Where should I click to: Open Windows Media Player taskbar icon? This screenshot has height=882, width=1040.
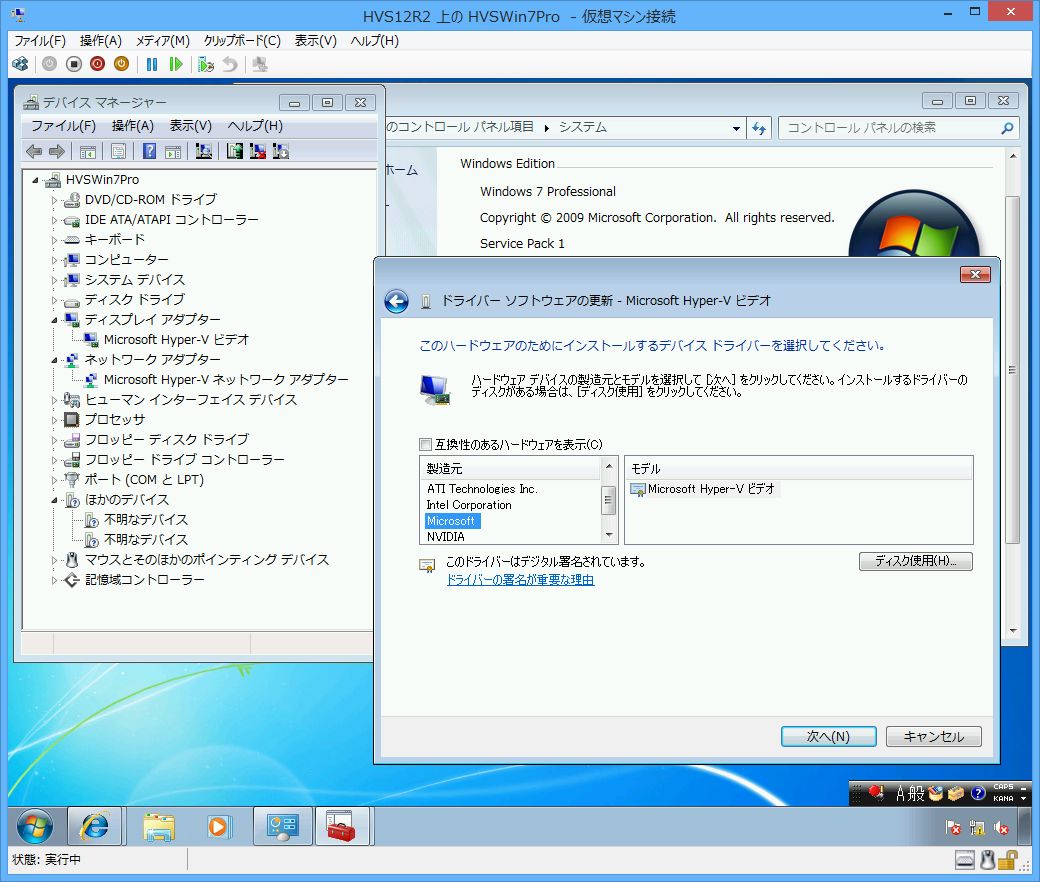218,827
